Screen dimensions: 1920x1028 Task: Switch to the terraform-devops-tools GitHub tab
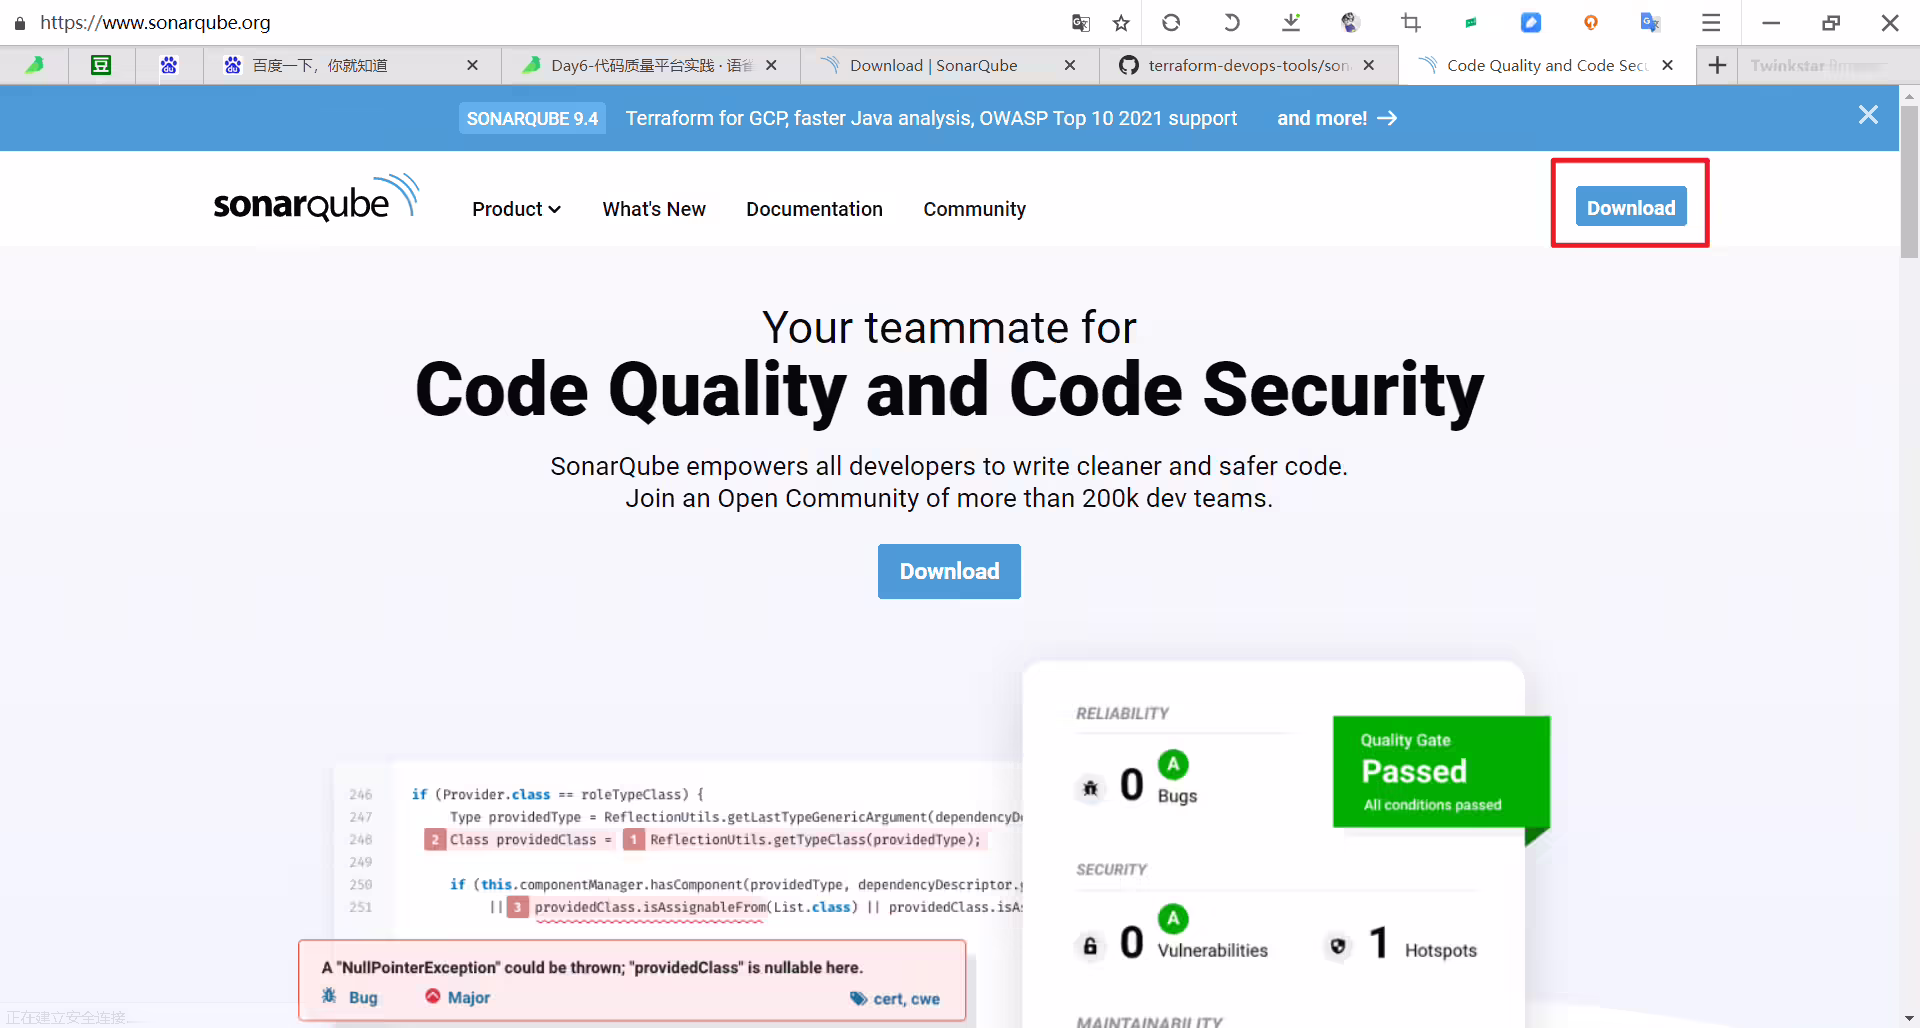point(1249,65)
